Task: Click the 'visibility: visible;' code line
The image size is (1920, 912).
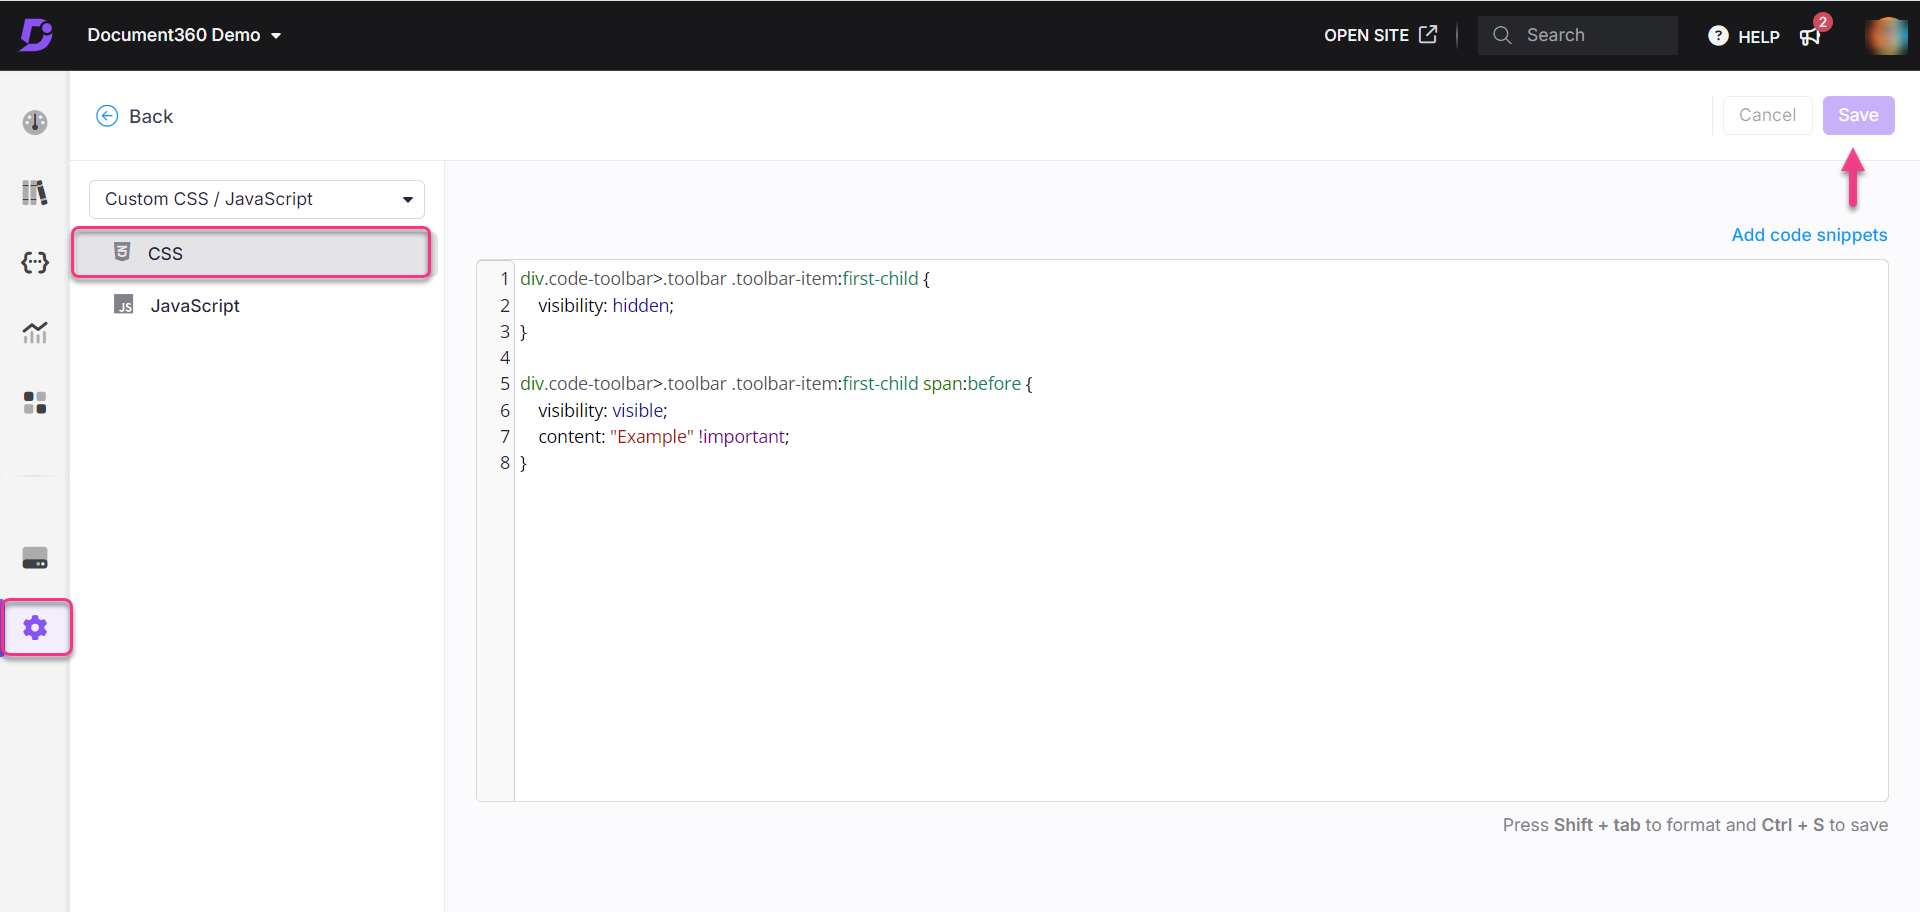Action: tap(603, 410)
